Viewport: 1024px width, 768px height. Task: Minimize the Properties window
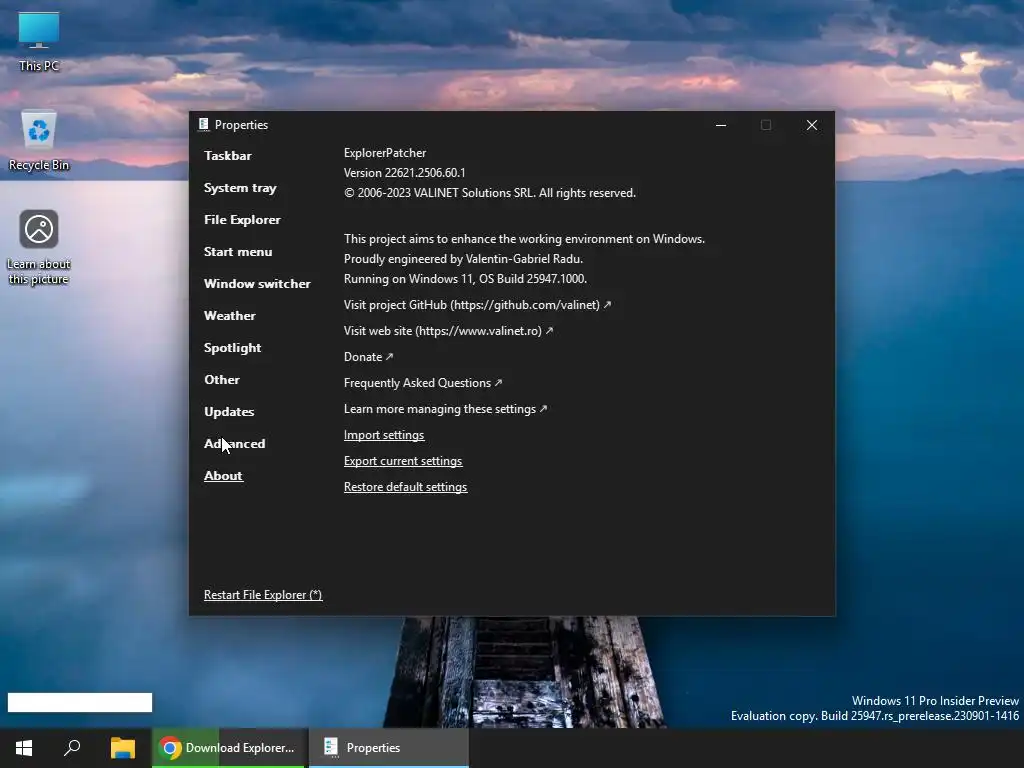[x=721, y=125]
